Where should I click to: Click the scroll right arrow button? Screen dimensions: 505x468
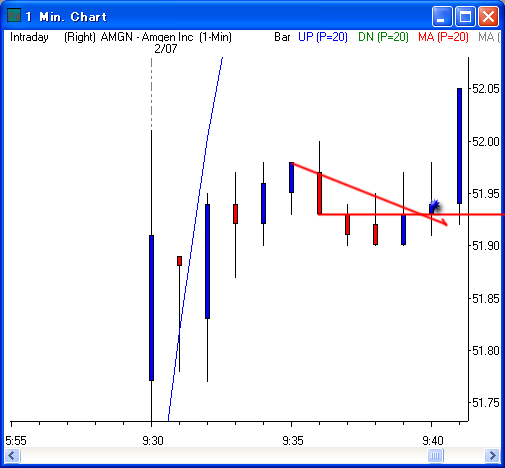[x=492, y=455]
